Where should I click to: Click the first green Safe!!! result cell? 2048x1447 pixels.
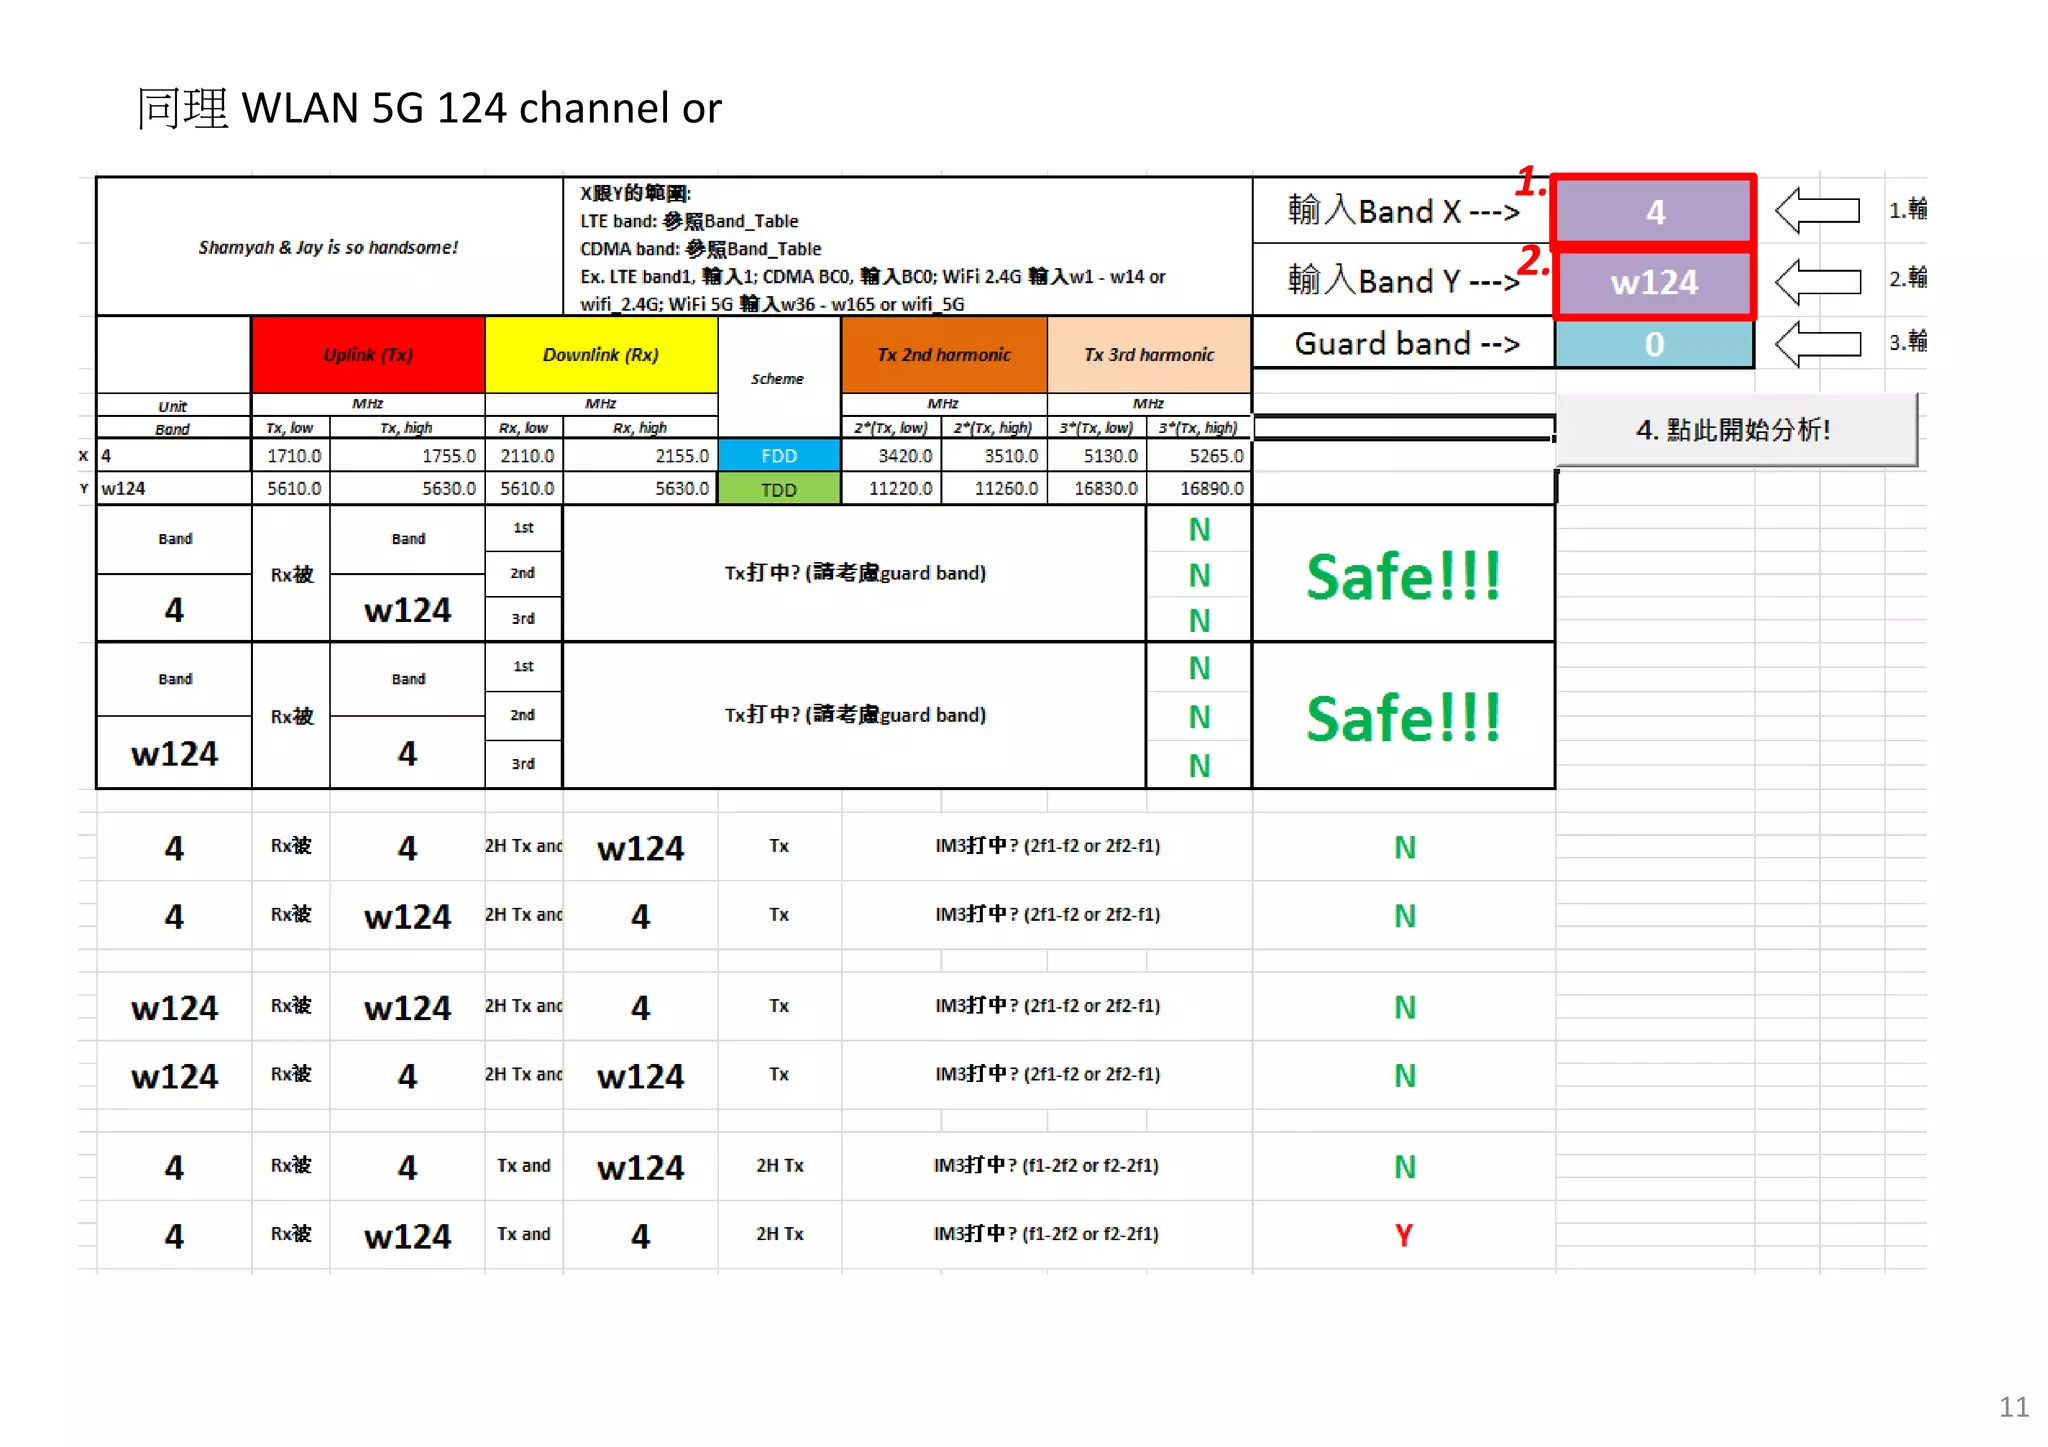pos(1403,575)
